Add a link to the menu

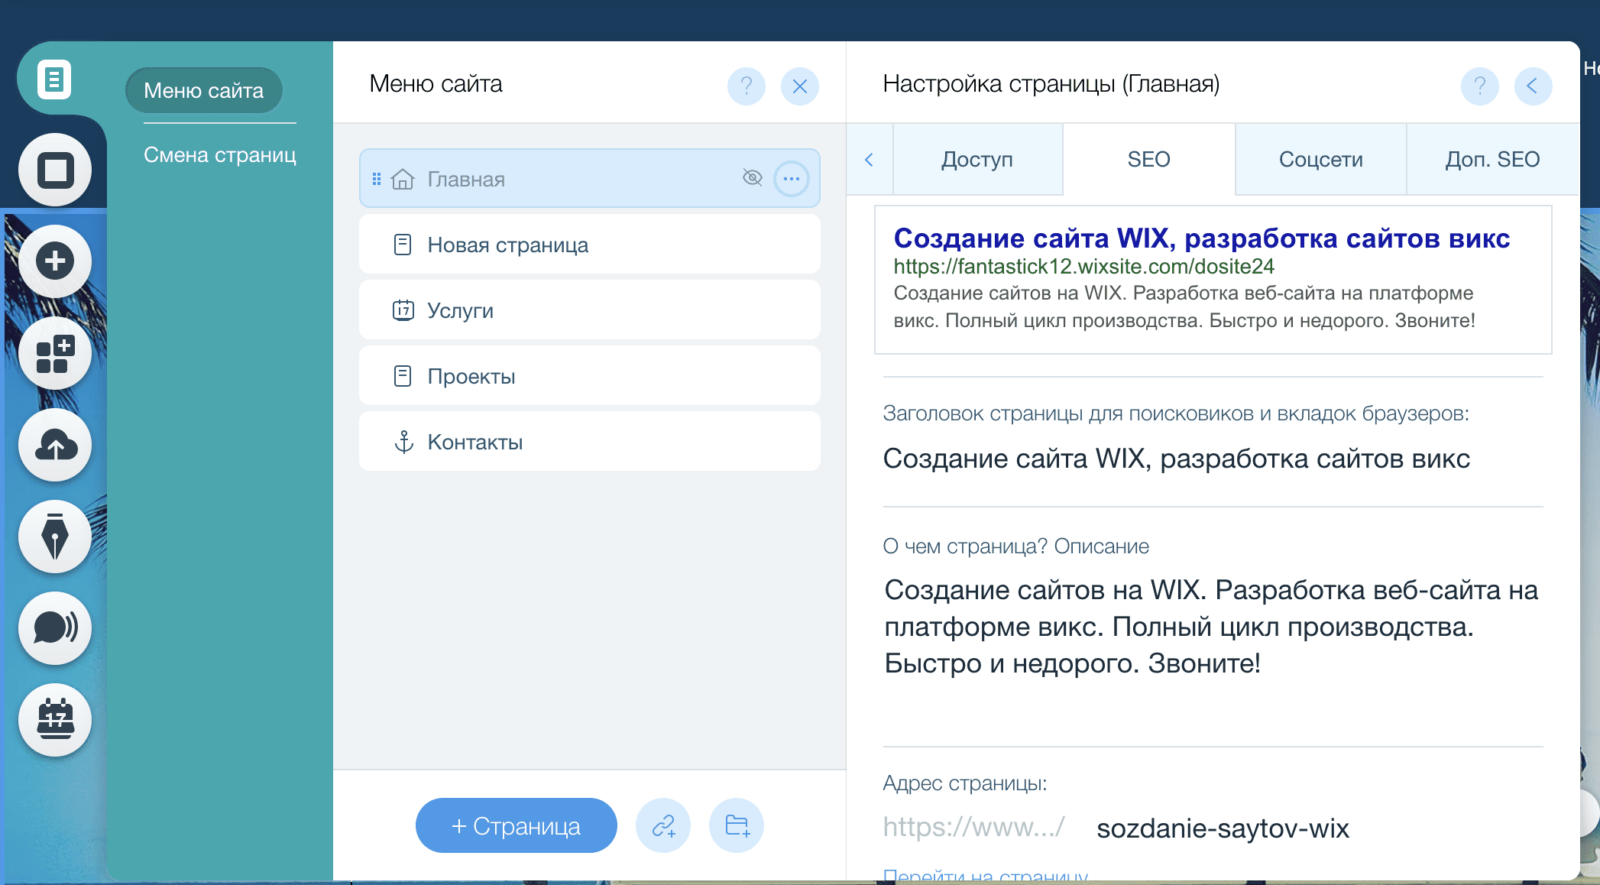(663, 826)
